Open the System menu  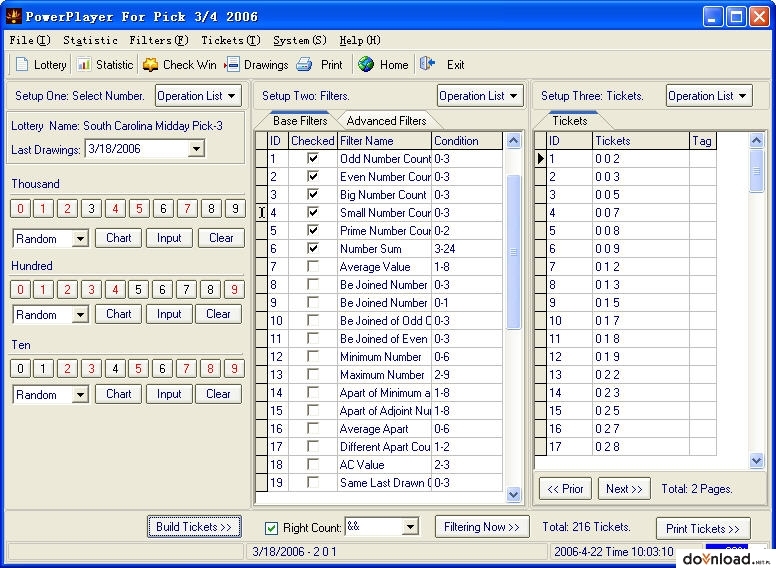(300, 41)
